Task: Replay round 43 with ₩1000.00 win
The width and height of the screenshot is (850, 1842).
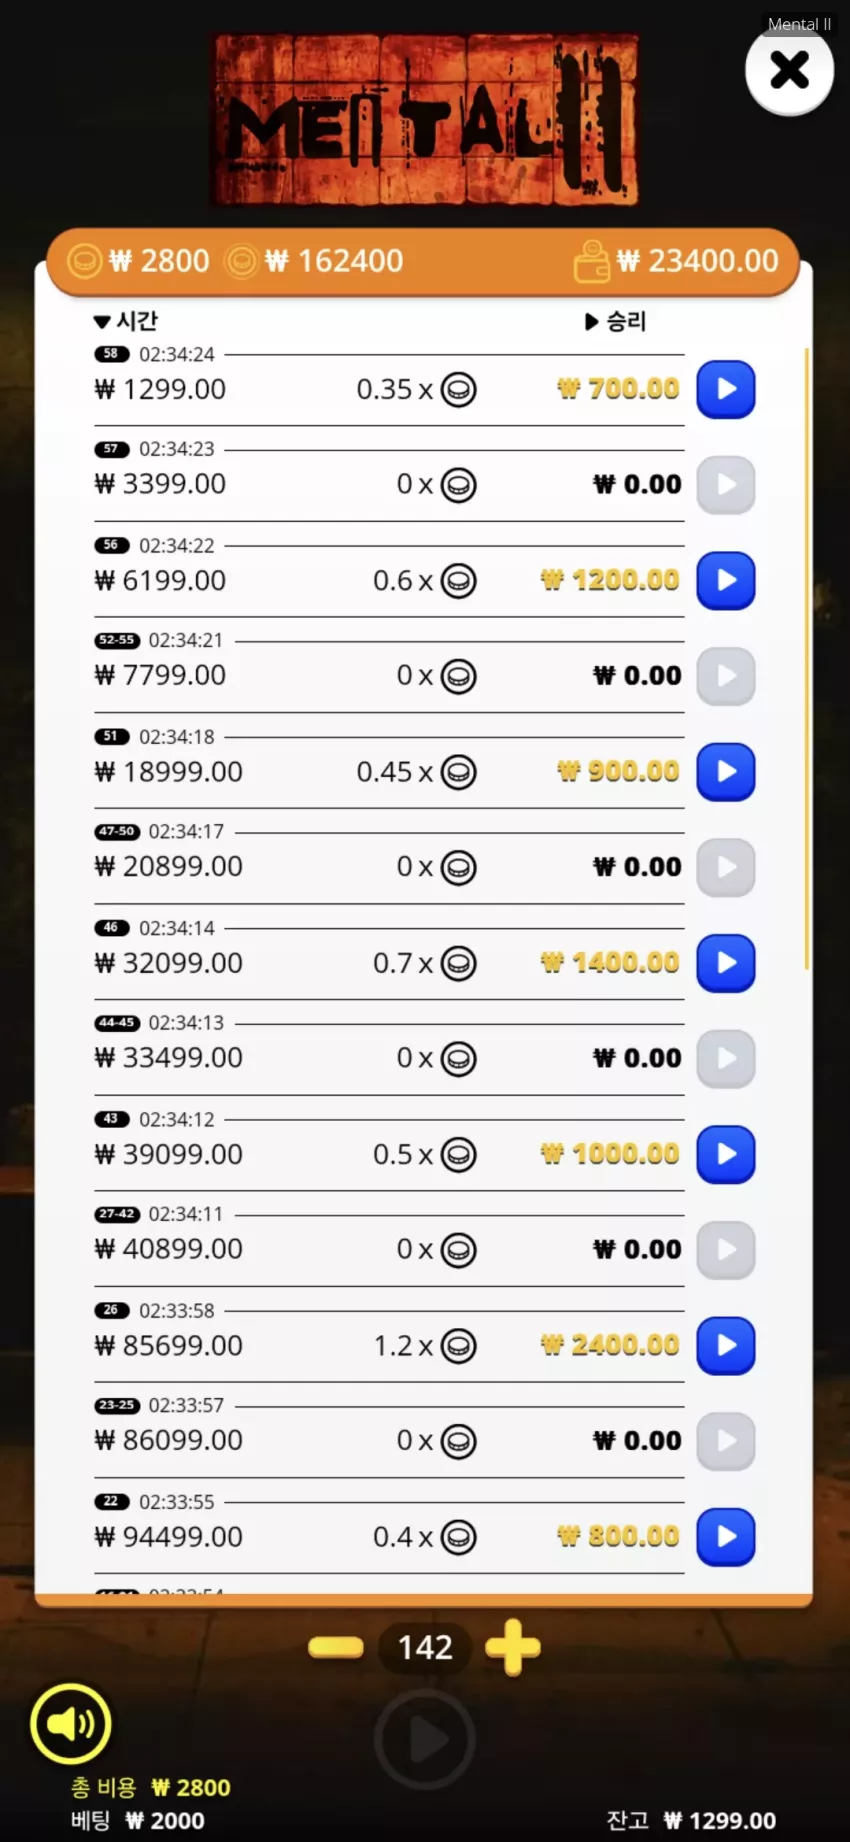Action: click(x=725, y=1154)
